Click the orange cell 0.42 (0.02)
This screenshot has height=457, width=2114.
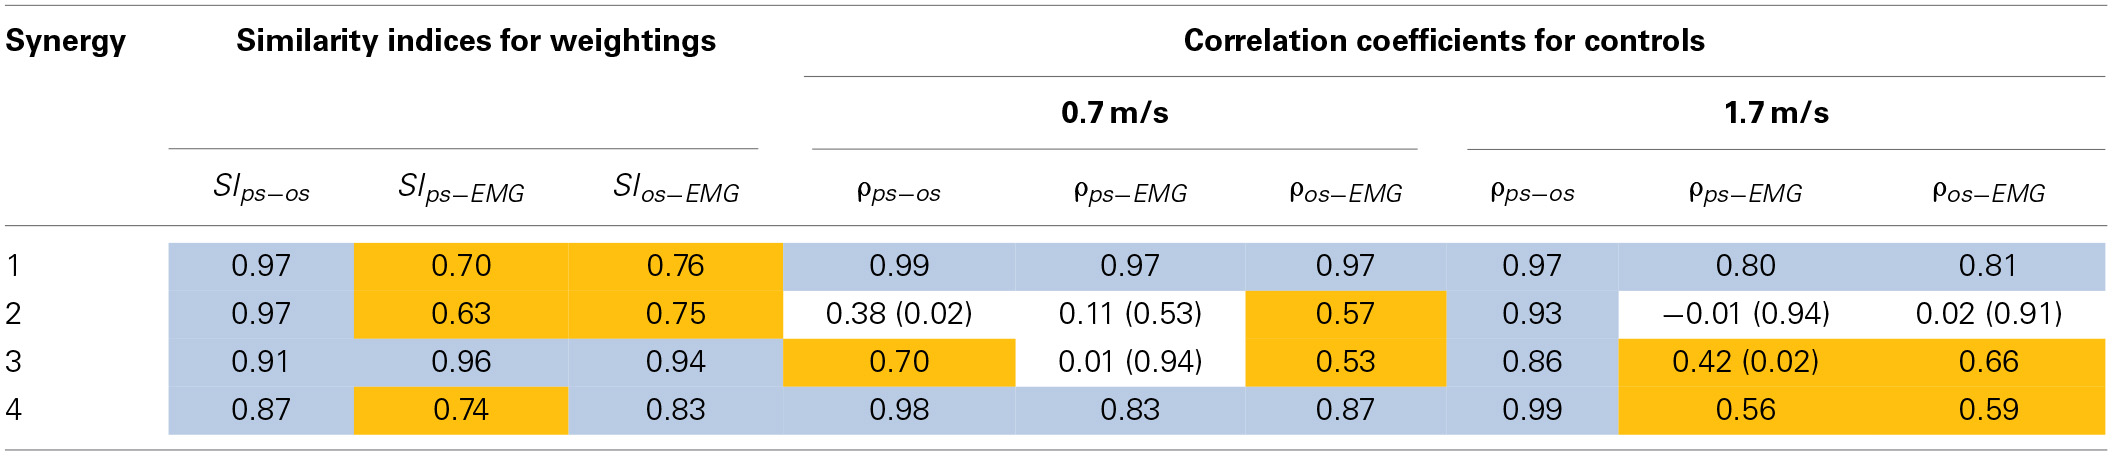(1746, 362)
